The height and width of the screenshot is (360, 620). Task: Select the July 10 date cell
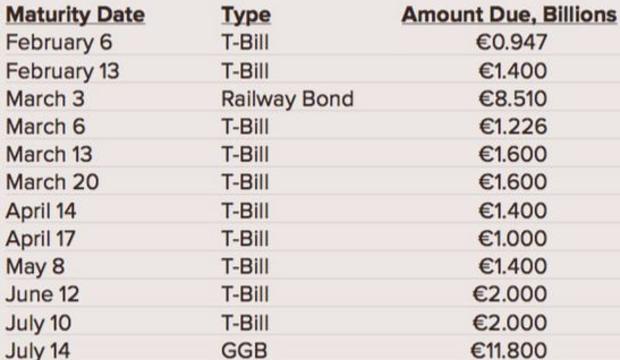[x=39, y=323]
